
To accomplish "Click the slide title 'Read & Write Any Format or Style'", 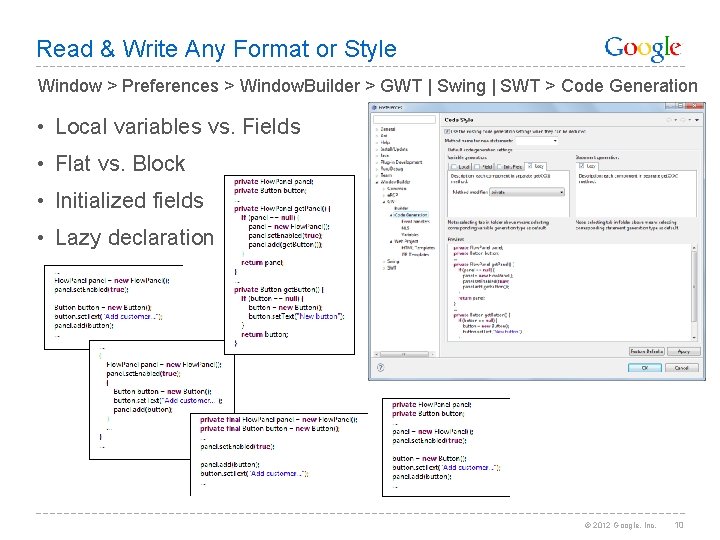I will tap(217, 49).
